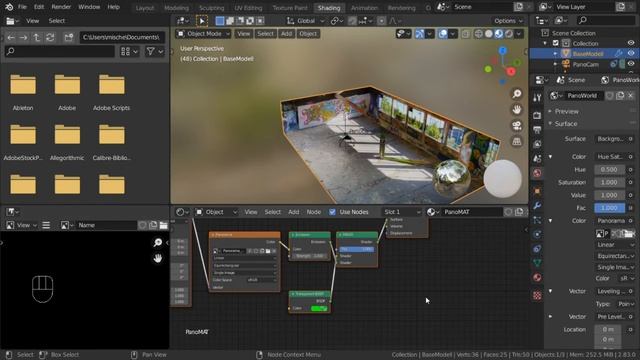This screenshot has width=640, height=360.
Task: Click the Hue value field 0.500
Action: pos(609,169)
